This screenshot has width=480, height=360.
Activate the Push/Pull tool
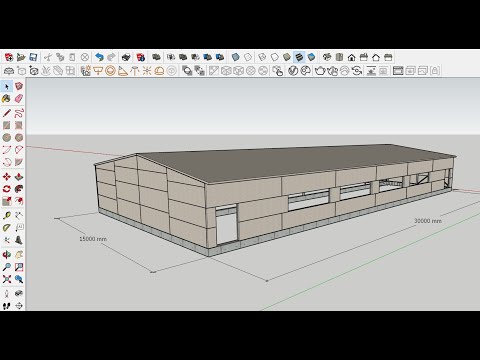click(x=19, y=177)
